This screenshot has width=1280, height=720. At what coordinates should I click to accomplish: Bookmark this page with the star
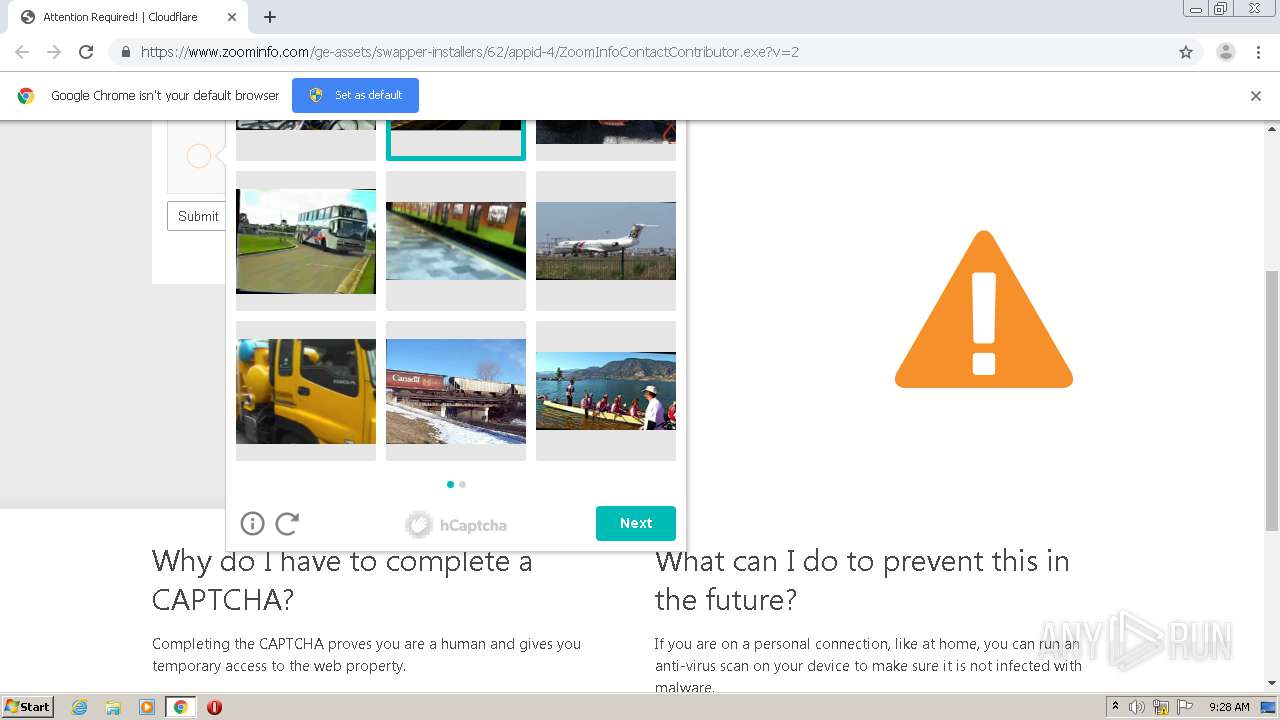1186,52
